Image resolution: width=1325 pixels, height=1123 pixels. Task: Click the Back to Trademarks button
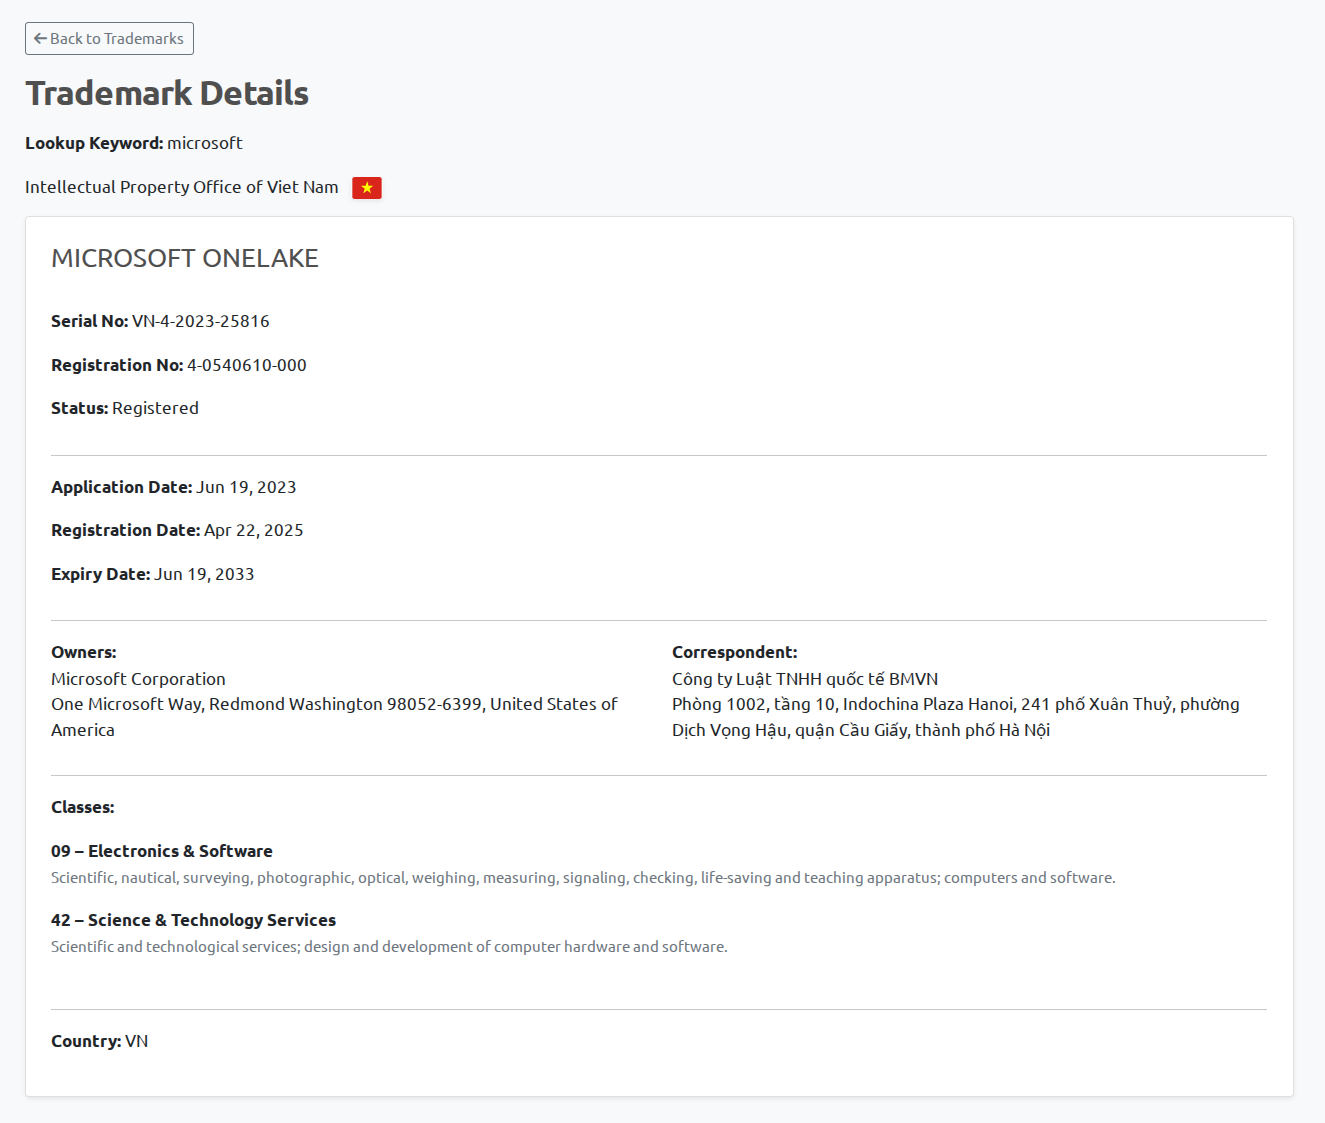(109, 39)
